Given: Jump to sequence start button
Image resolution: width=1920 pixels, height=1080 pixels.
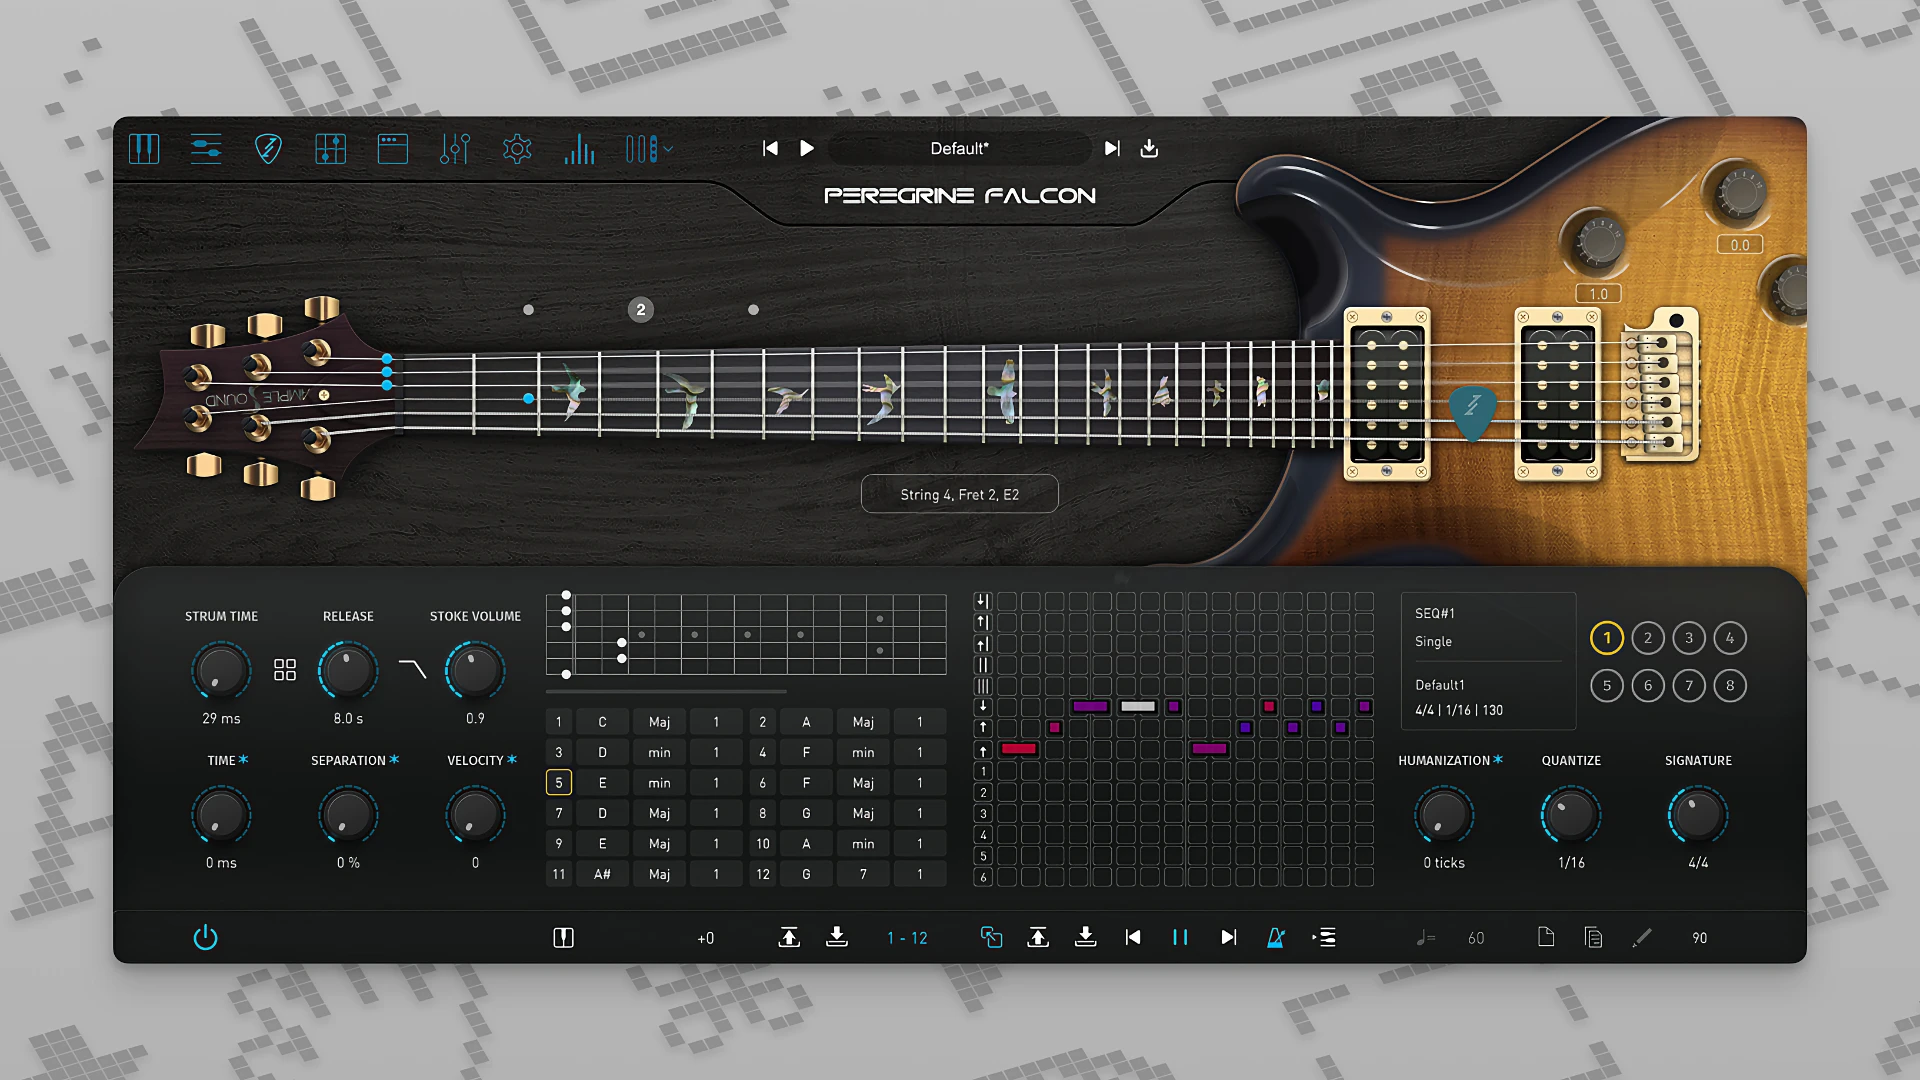Looking at the screenshot, I should coord(1133,937).
